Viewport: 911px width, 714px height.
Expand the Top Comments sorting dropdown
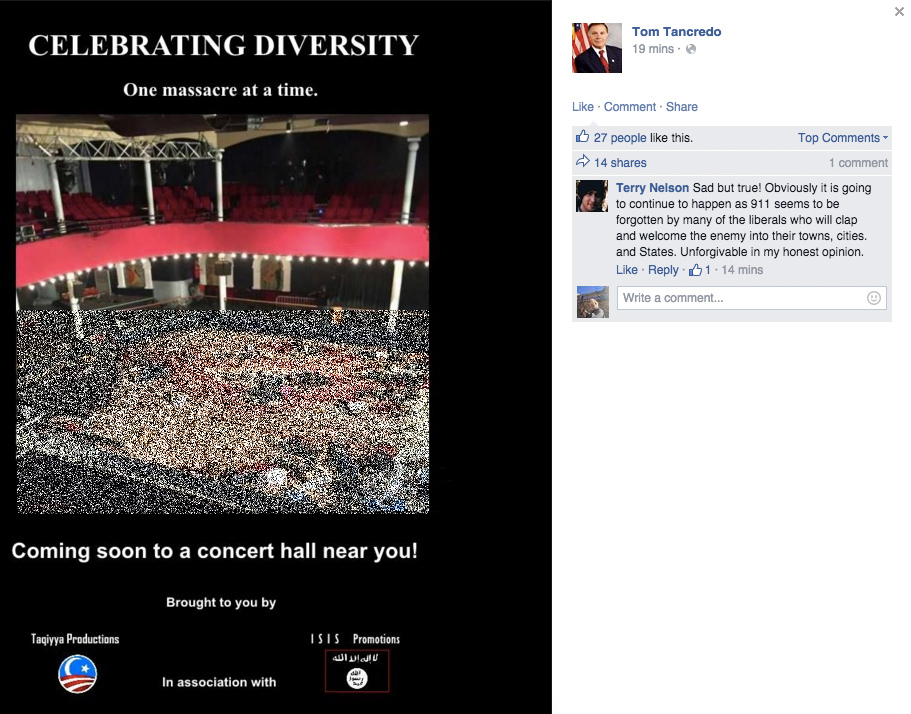[842, 138]
